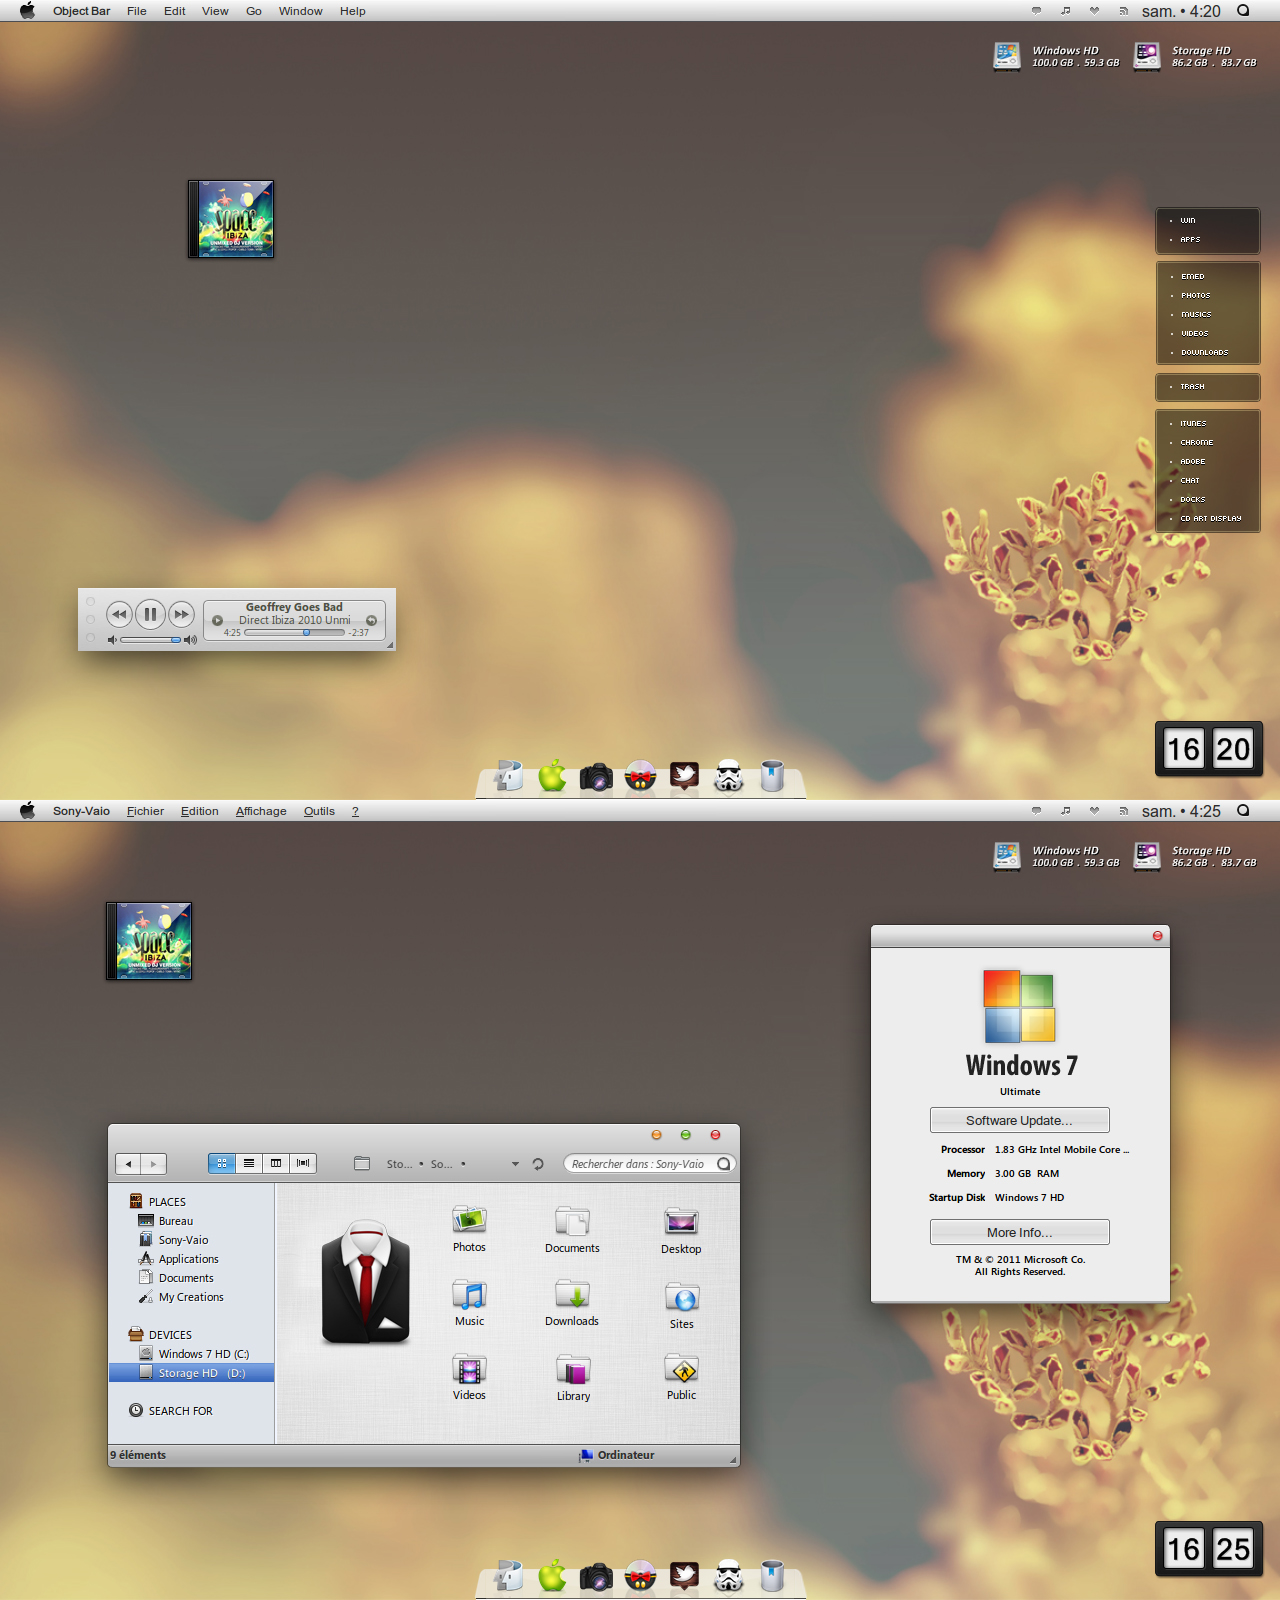Click the stormtrooper icon in the 16:25 desktop dock
This screenshot has width=1280, height=1600.
tap(728, 1576)
